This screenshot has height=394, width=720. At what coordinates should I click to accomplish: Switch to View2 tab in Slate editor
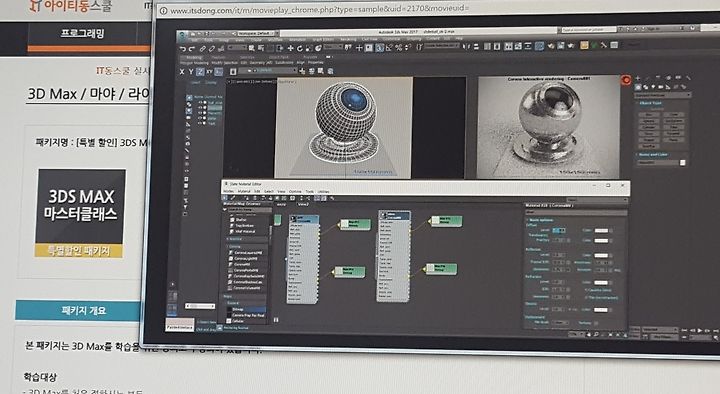[x=303, y=204]
